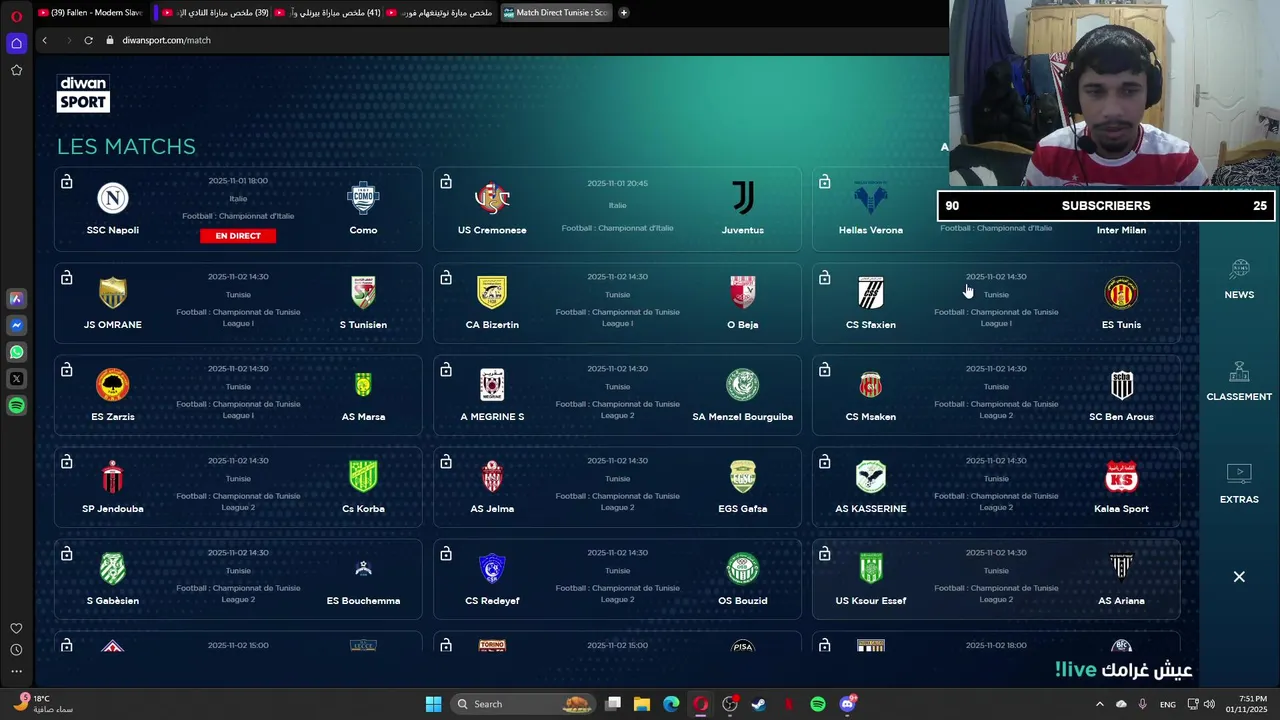Screen dimensions: 1280x720
Task: Click the lock icon on AS KASSERINE card
Action: [x=824, y=461]
